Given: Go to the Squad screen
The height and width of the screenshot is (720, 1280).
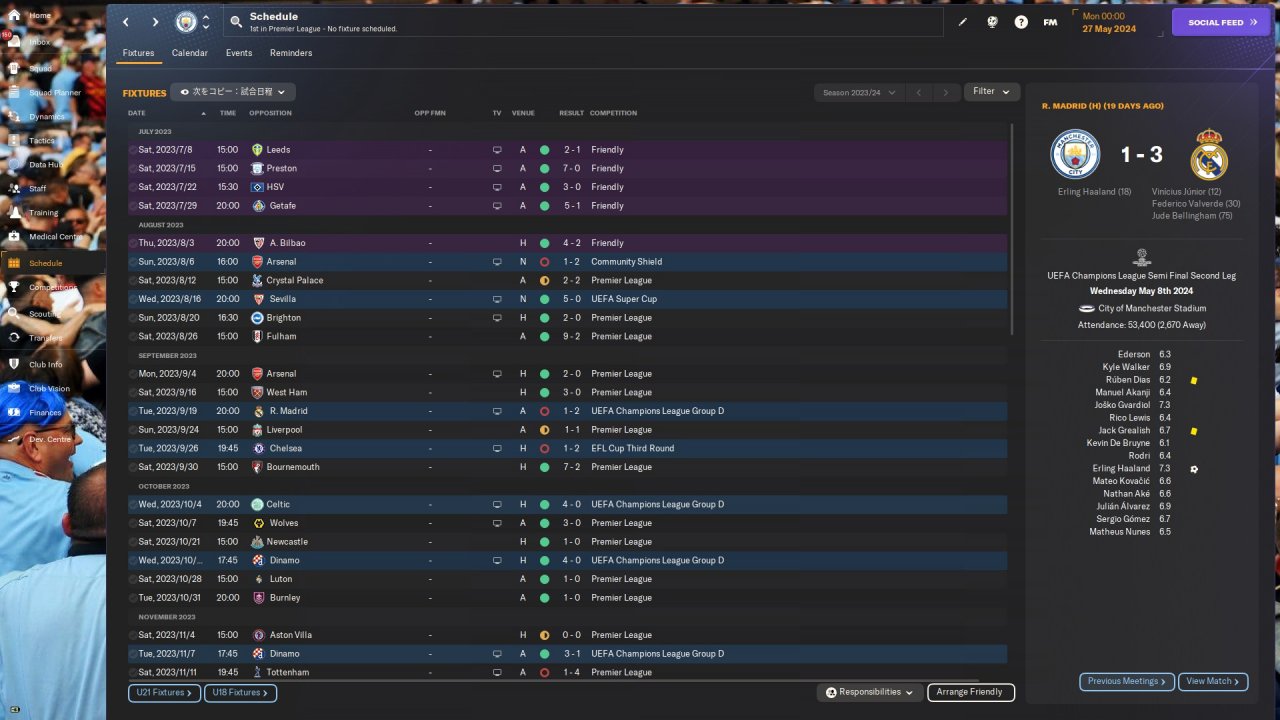Looking at the screenshot, I should [40, 68].
